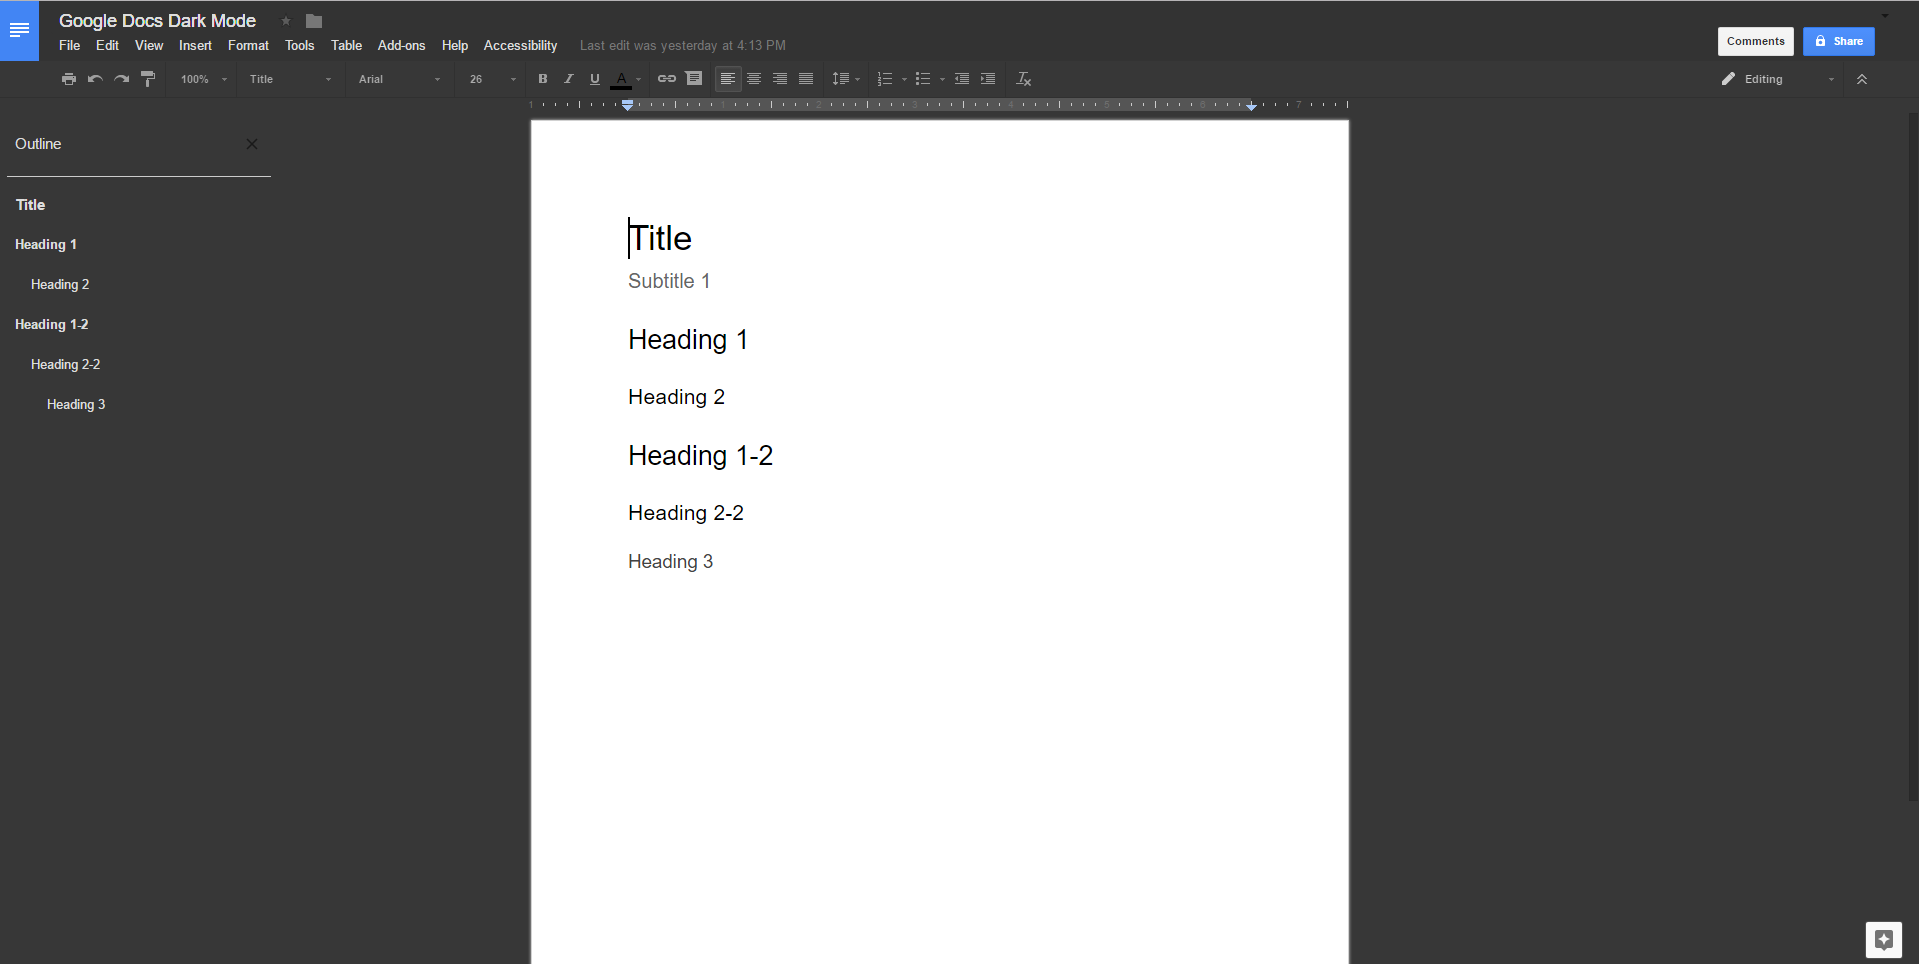
Task: Enable center text alignment
Action: point(753,79)
